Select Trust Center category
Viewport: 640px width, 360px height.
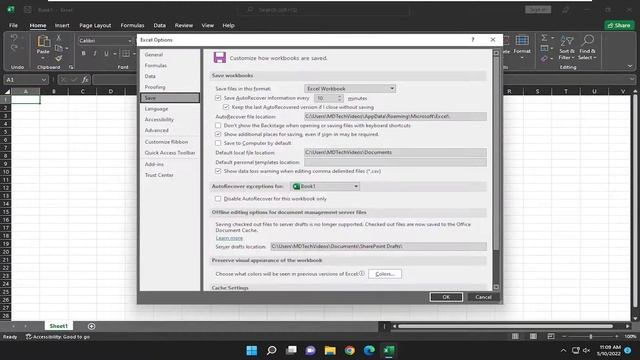[159, 175]
